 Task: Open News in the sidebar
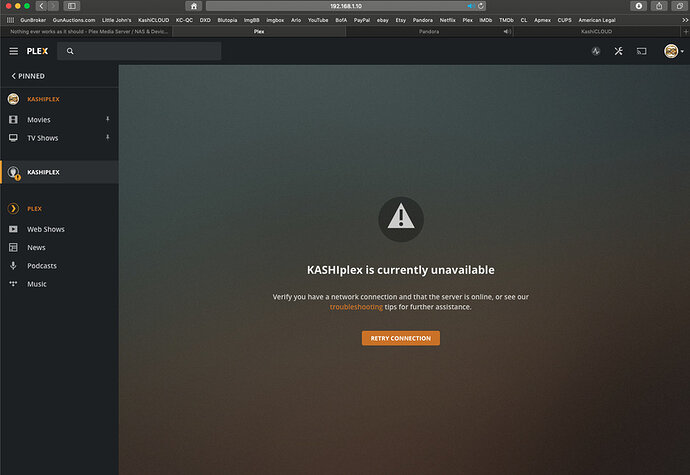[36, 247]
